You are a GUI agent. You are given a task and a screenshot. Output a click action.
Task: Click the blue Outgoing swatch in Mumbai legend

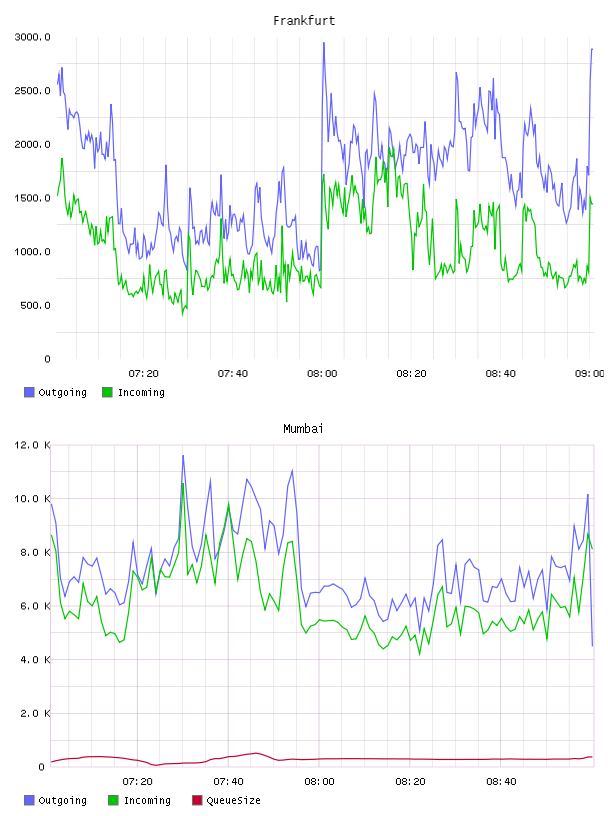[x=29, y=800]
